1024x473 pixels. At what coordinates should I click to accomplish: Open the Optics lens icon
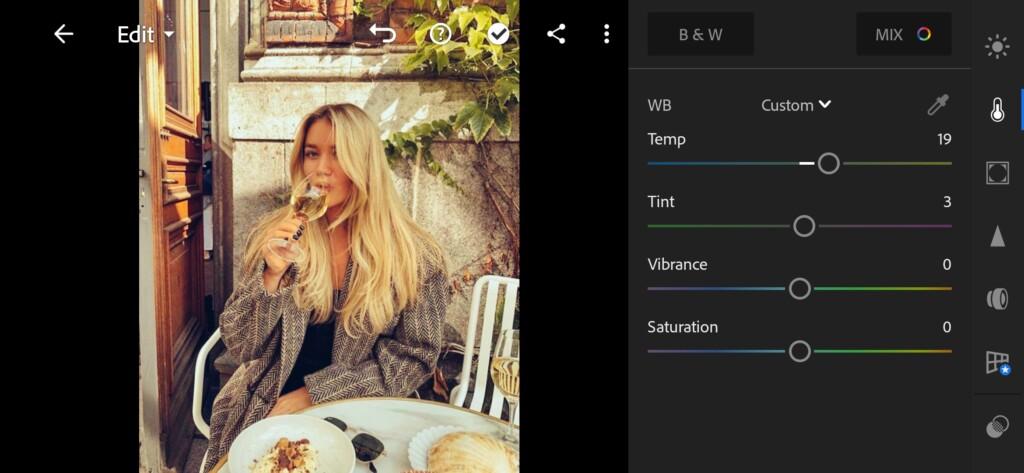click(x=997, y=299)
